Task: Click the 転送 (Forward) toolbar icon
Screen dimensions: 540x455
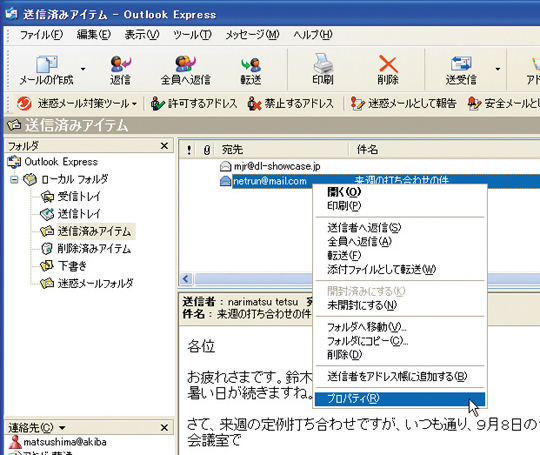Action: [251, 70]
